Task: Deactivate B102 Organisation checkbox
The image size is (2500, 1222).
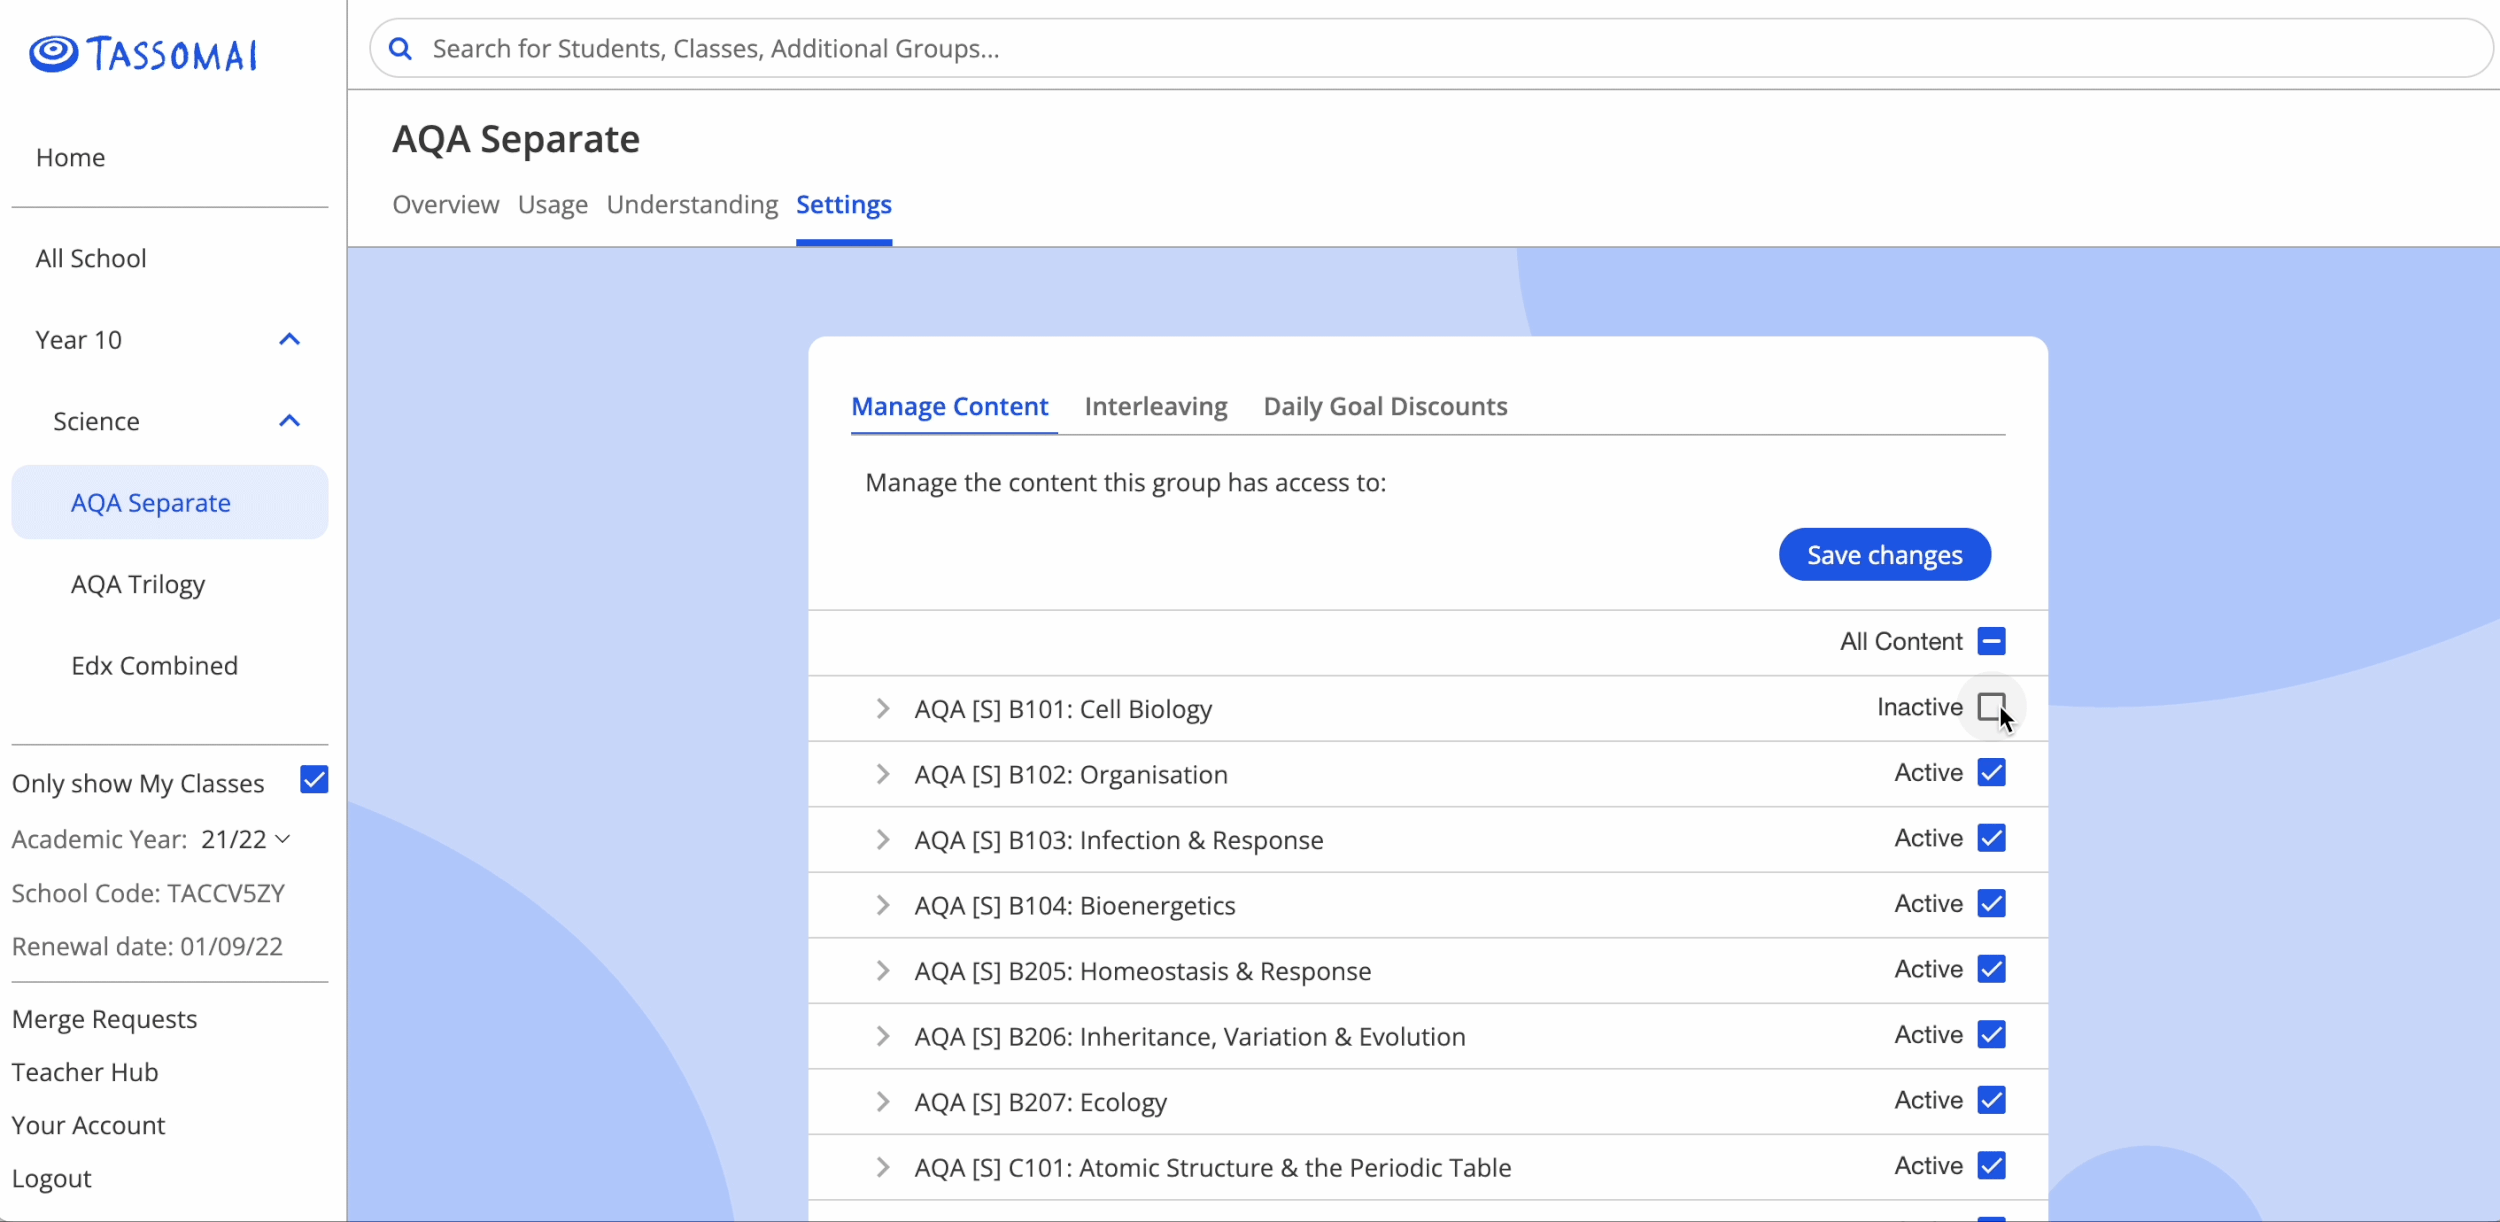Action: (1991, 773)
